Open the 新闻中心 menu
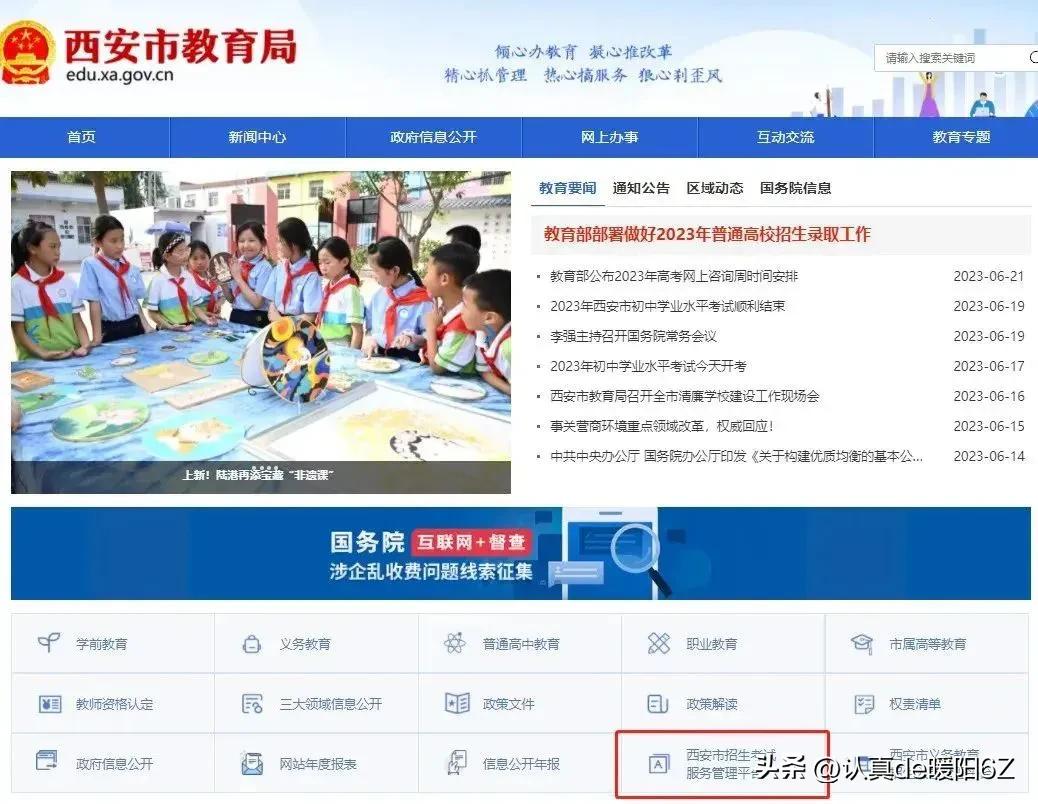1038x804 pixels. pyautogui.click(x=258, y=137)
